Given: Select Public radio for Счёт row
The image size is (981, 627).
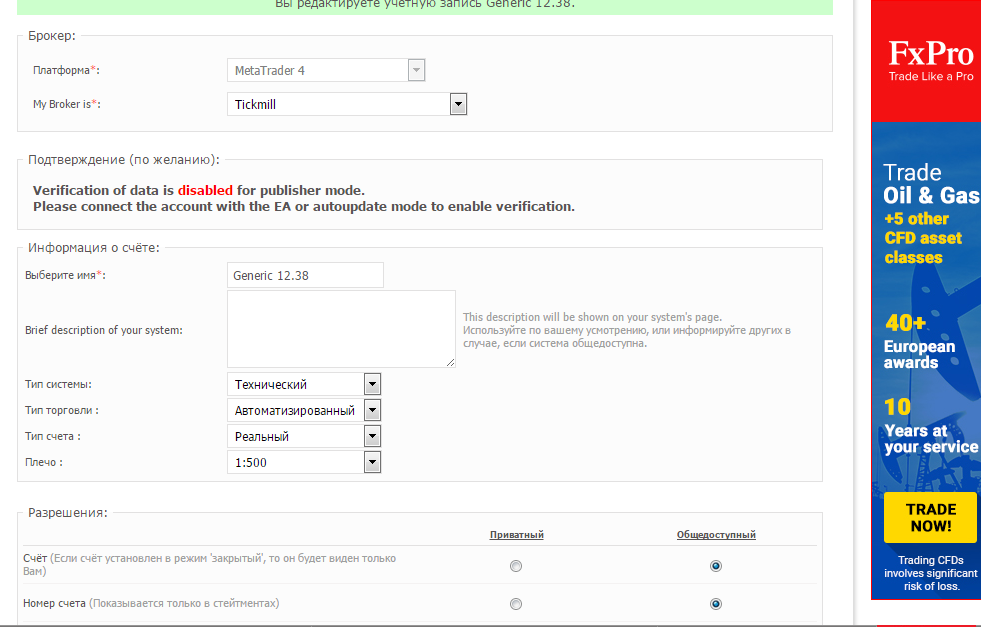Looking at the screenshot, I should click(x=716, y=566).
